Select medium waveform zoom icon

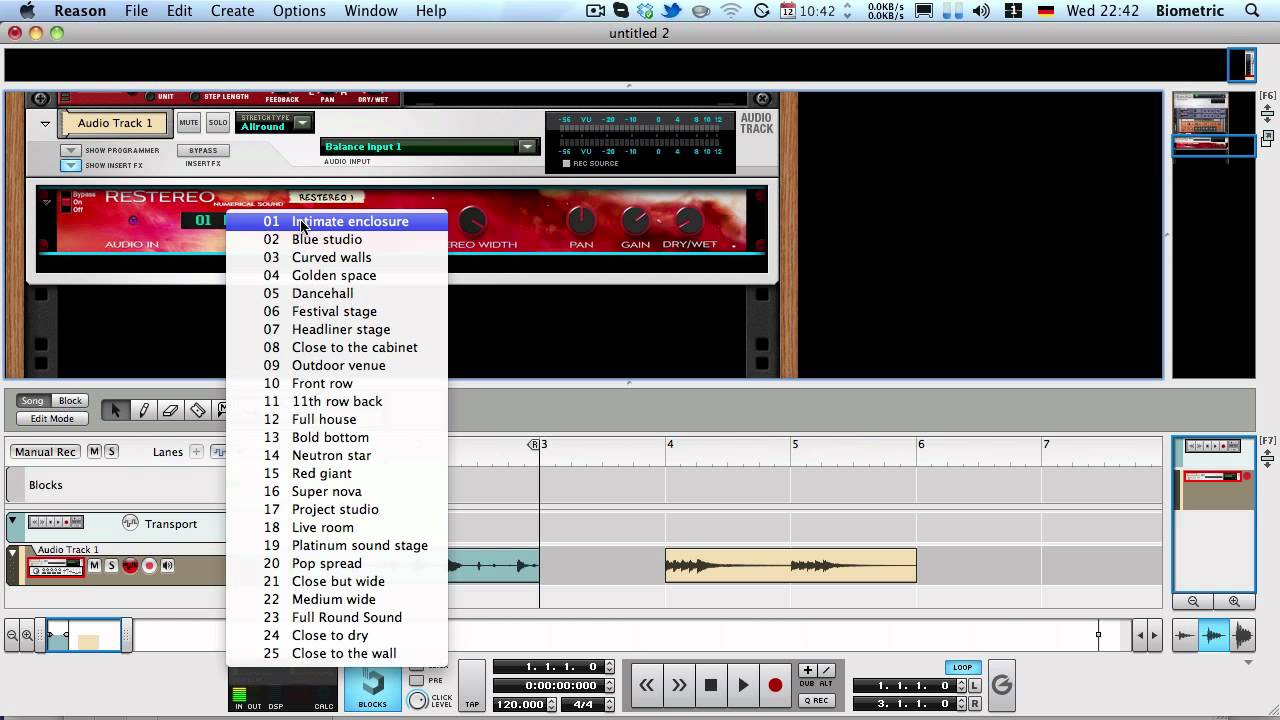point(1213,635)
